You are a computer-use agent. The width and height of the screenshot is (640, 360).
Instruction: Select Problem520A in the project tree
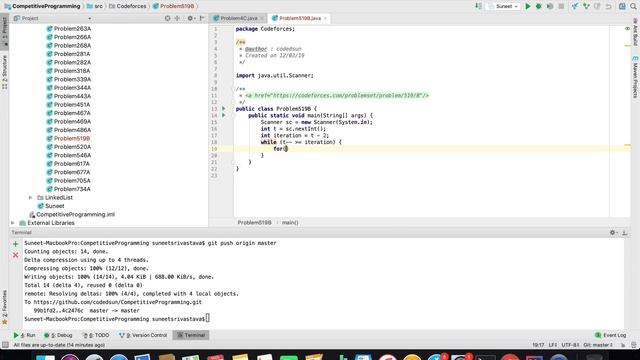(69, 147)
